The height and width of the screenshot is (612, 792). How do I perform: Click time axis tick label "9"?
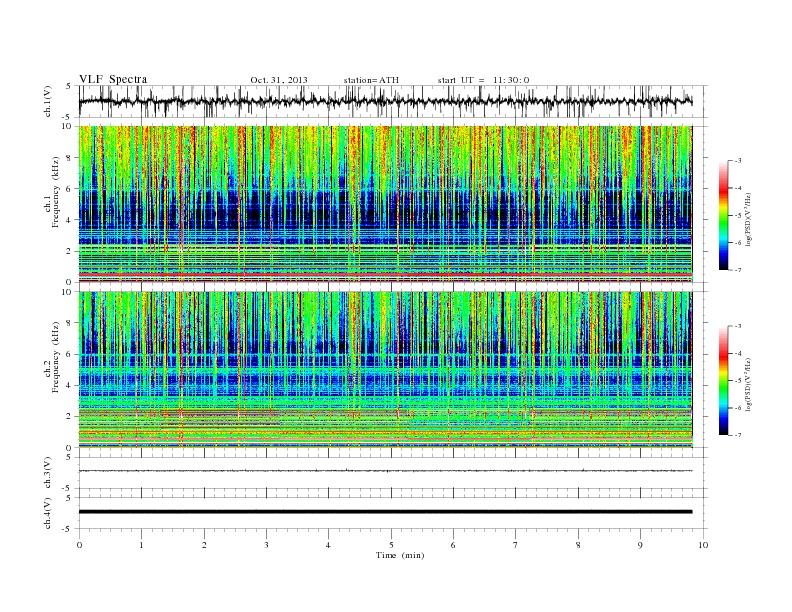(x=640, y=545)
